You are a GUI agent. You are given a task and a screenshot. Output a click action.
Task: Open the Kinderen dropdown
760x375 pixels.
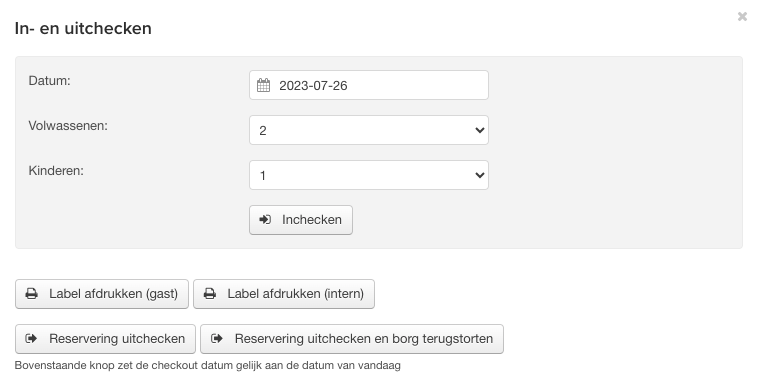tap(368, 175)
